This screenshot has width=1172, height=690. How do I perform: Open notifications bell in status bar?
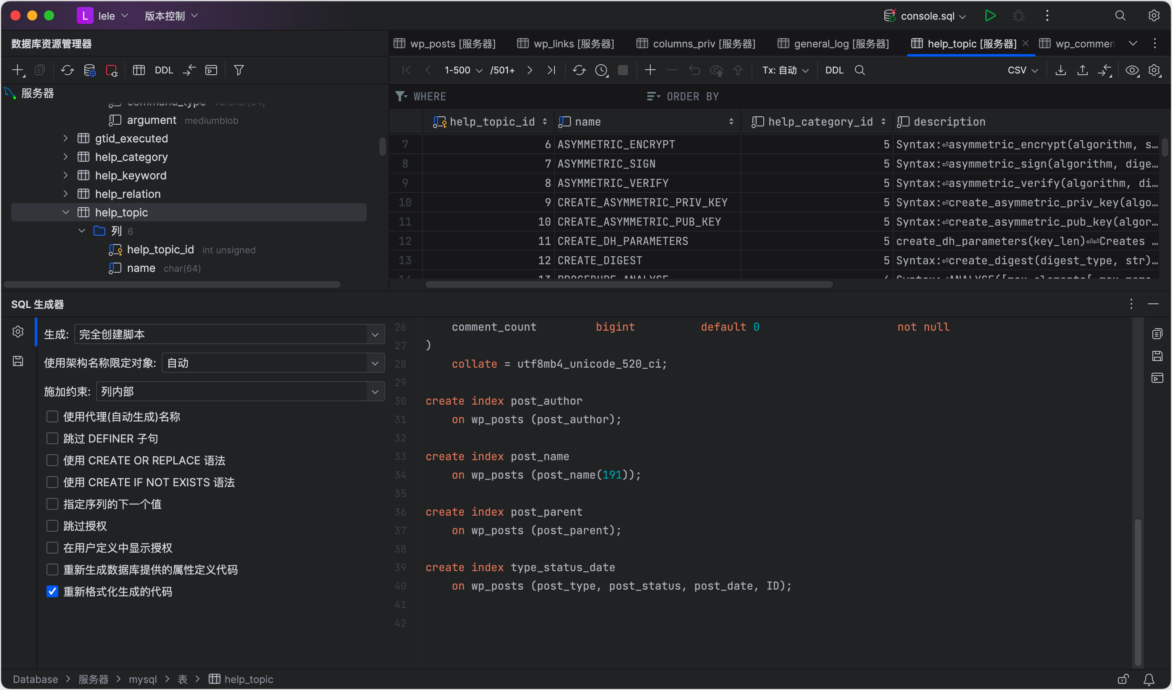coord(1149,680)
